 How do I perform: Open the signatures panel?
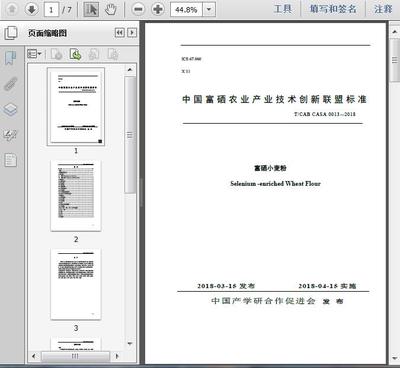pyautogui.click(x=10, y=135)
